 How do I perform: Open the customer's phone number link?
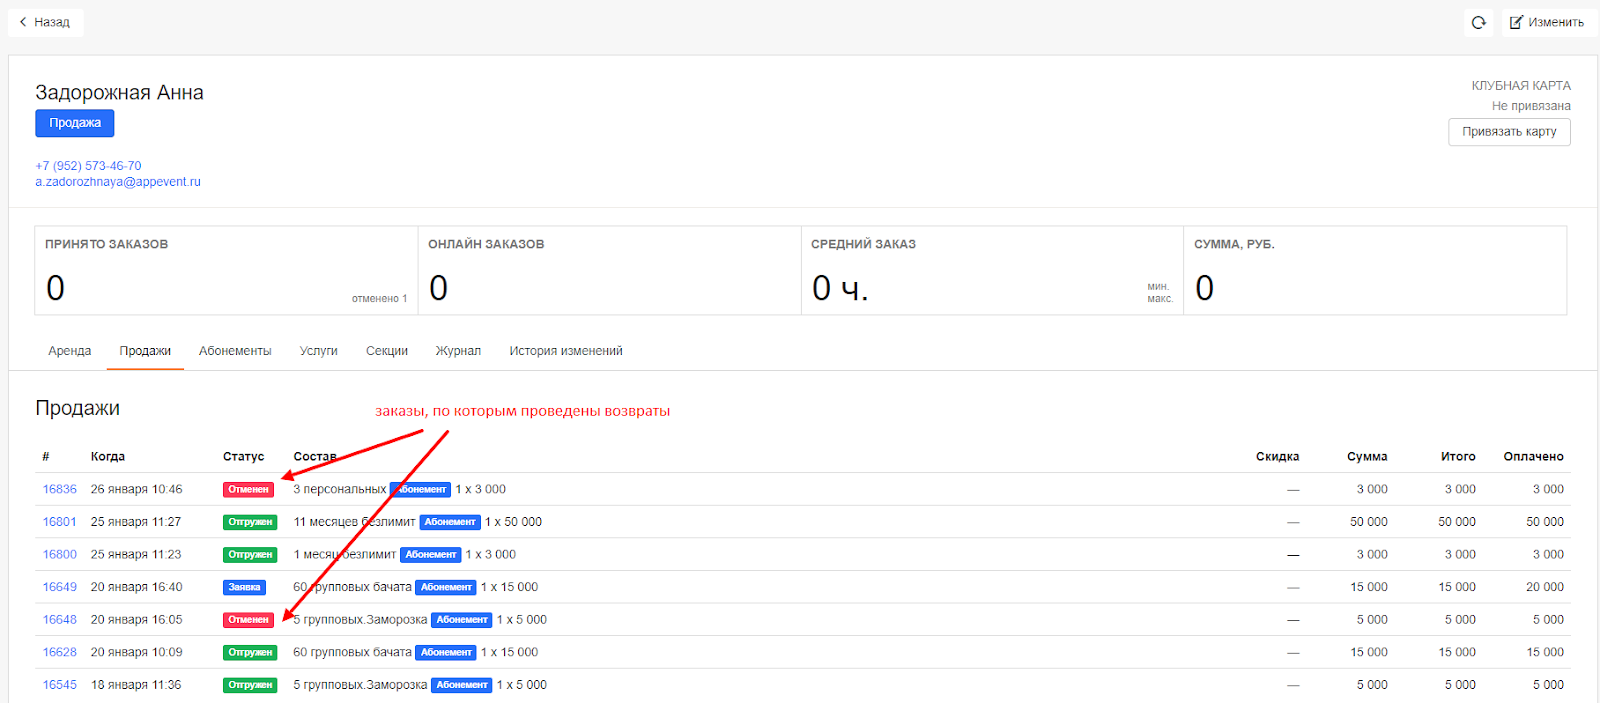pyautogui.click(x=88, y=166)
